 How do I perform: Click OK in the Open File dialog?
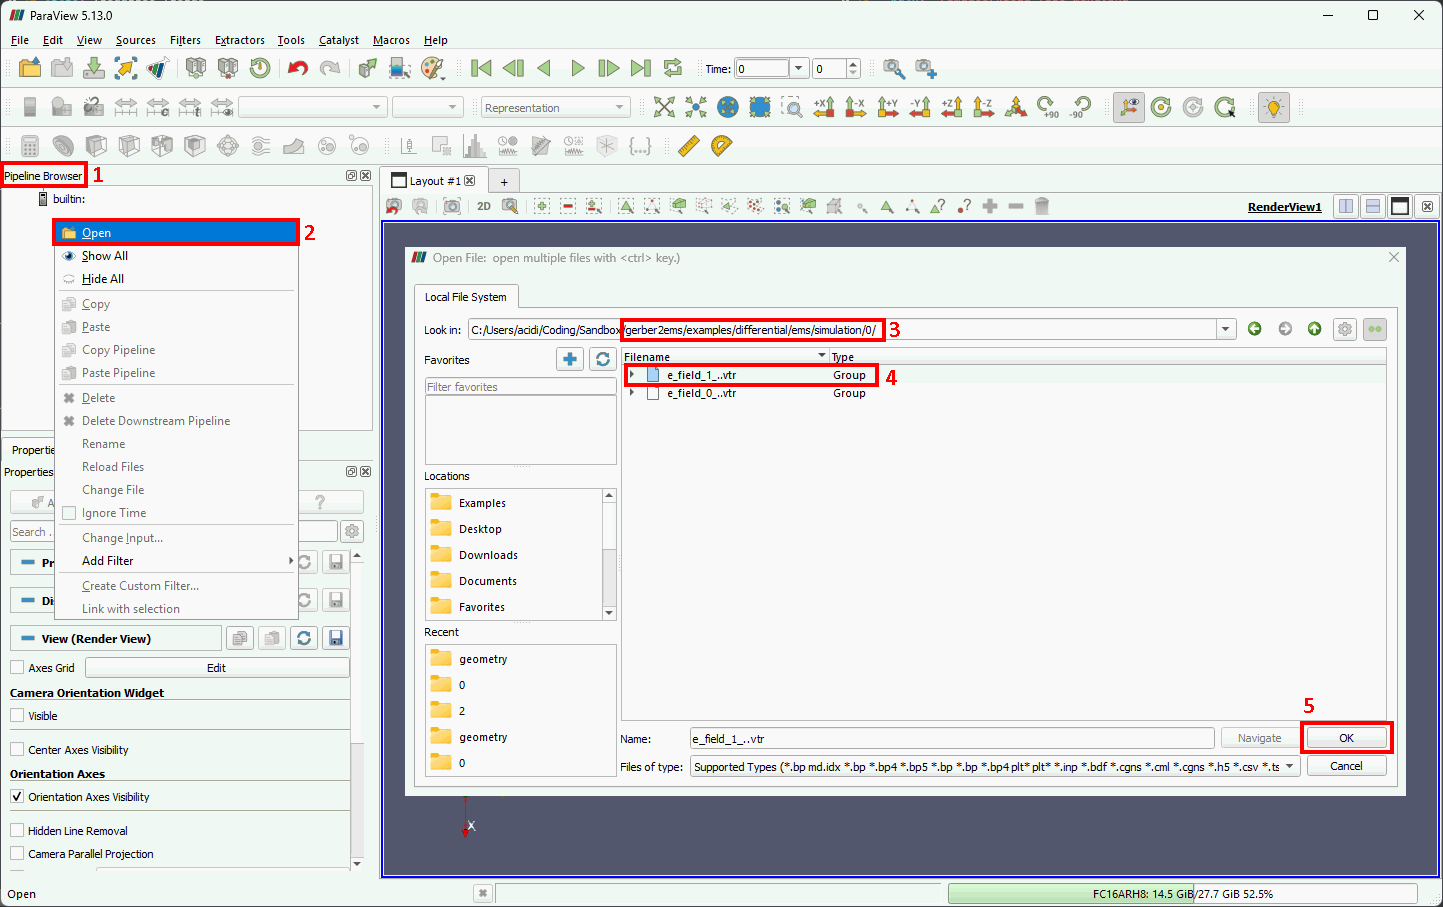coord(1346,738)
